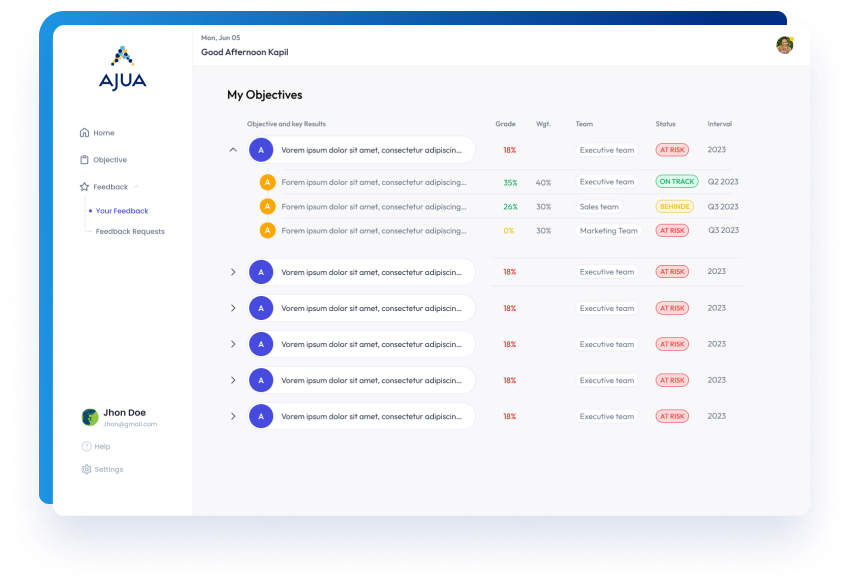Open Feedback Requests menu item

tap(130, 231)
